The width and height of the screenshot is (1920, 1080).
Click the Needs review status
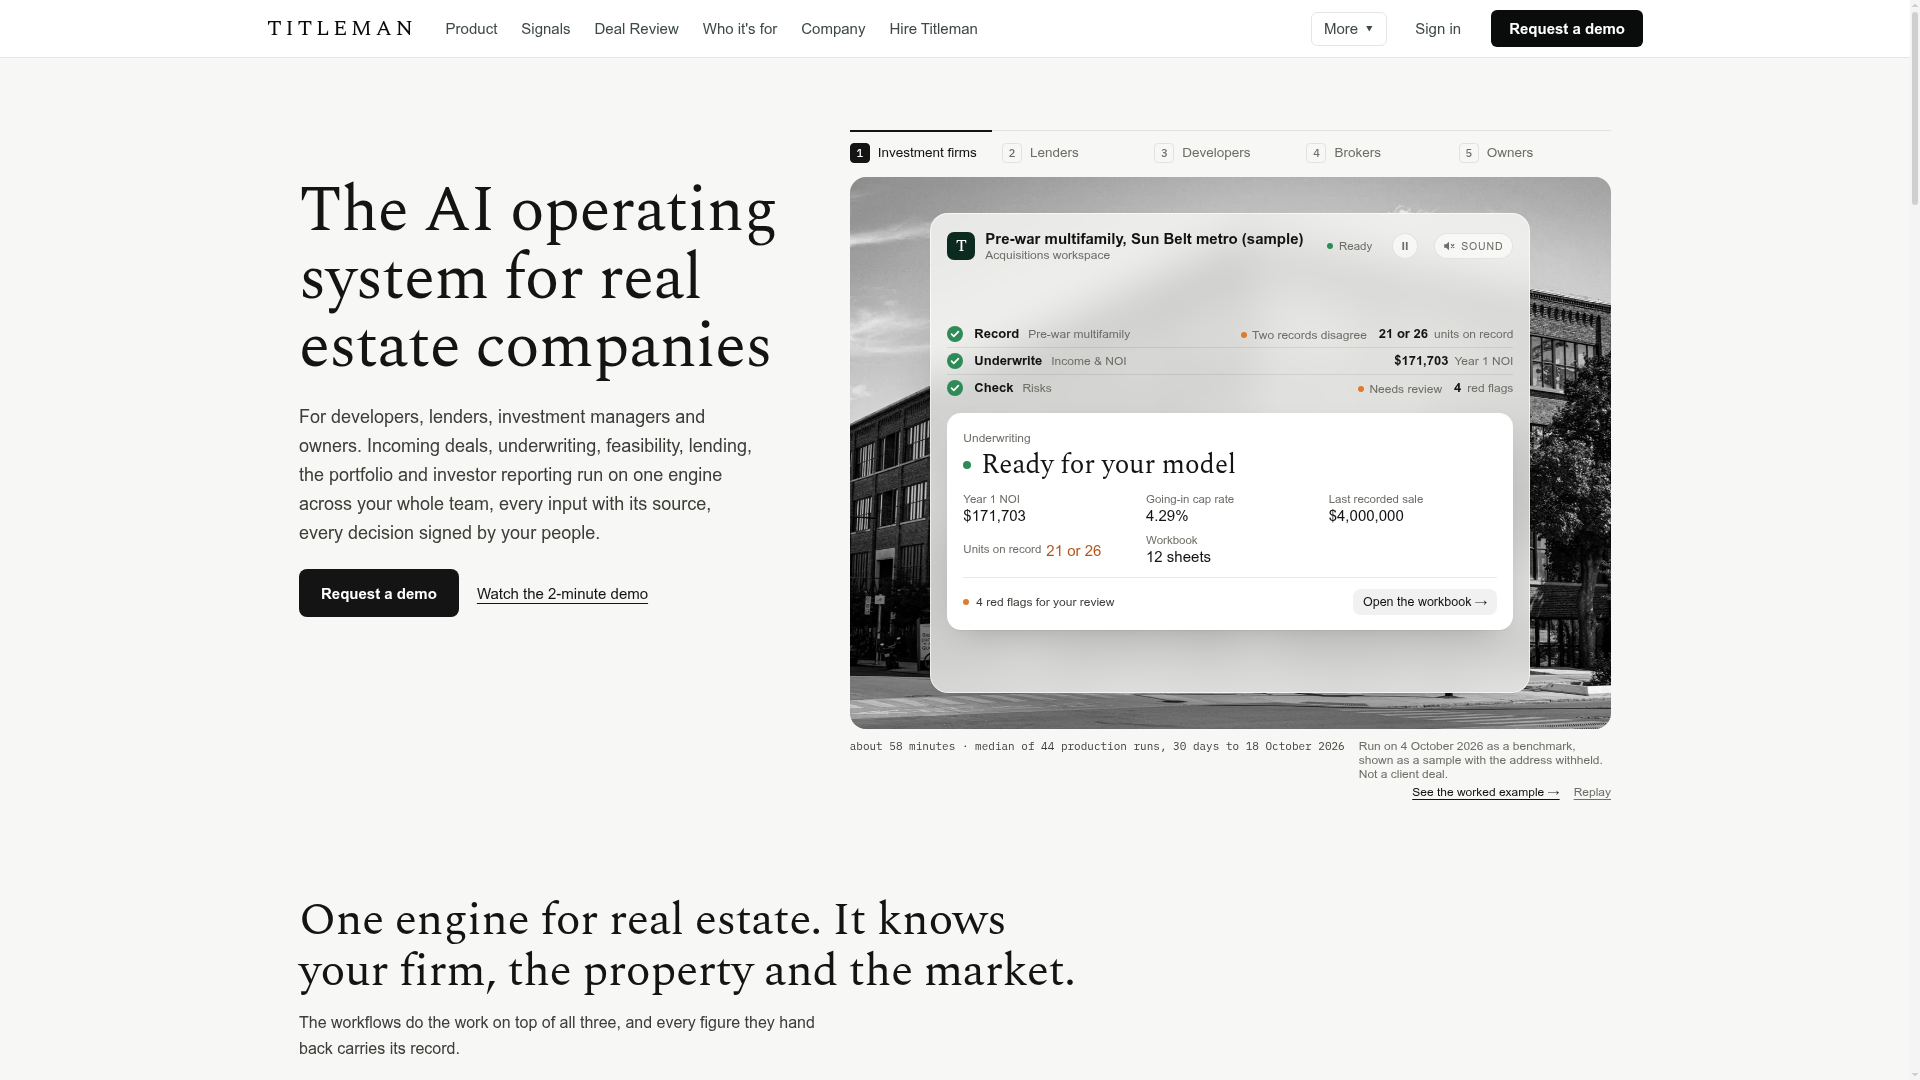pos(1399,389)
